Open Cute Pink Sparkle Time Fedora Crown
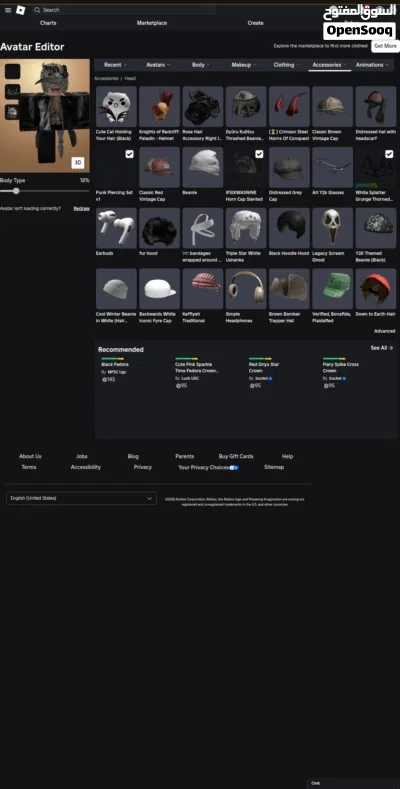The image size is (400, 789). (197, 367)
